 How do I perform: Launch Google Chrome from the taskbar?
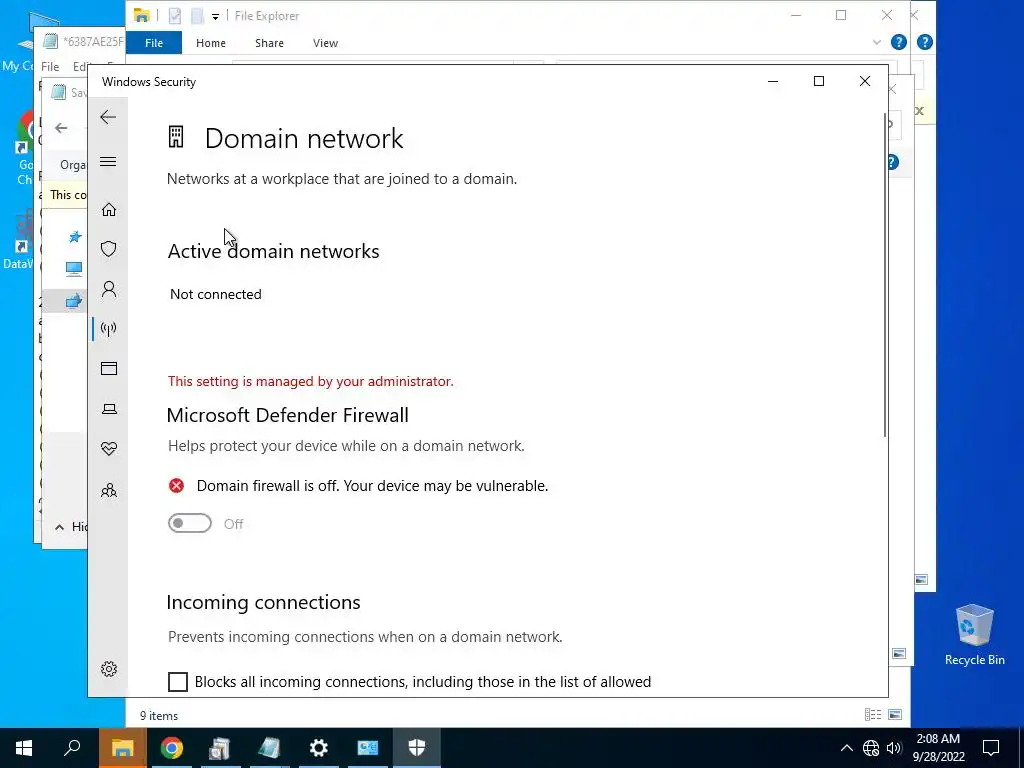click(172, 748)
